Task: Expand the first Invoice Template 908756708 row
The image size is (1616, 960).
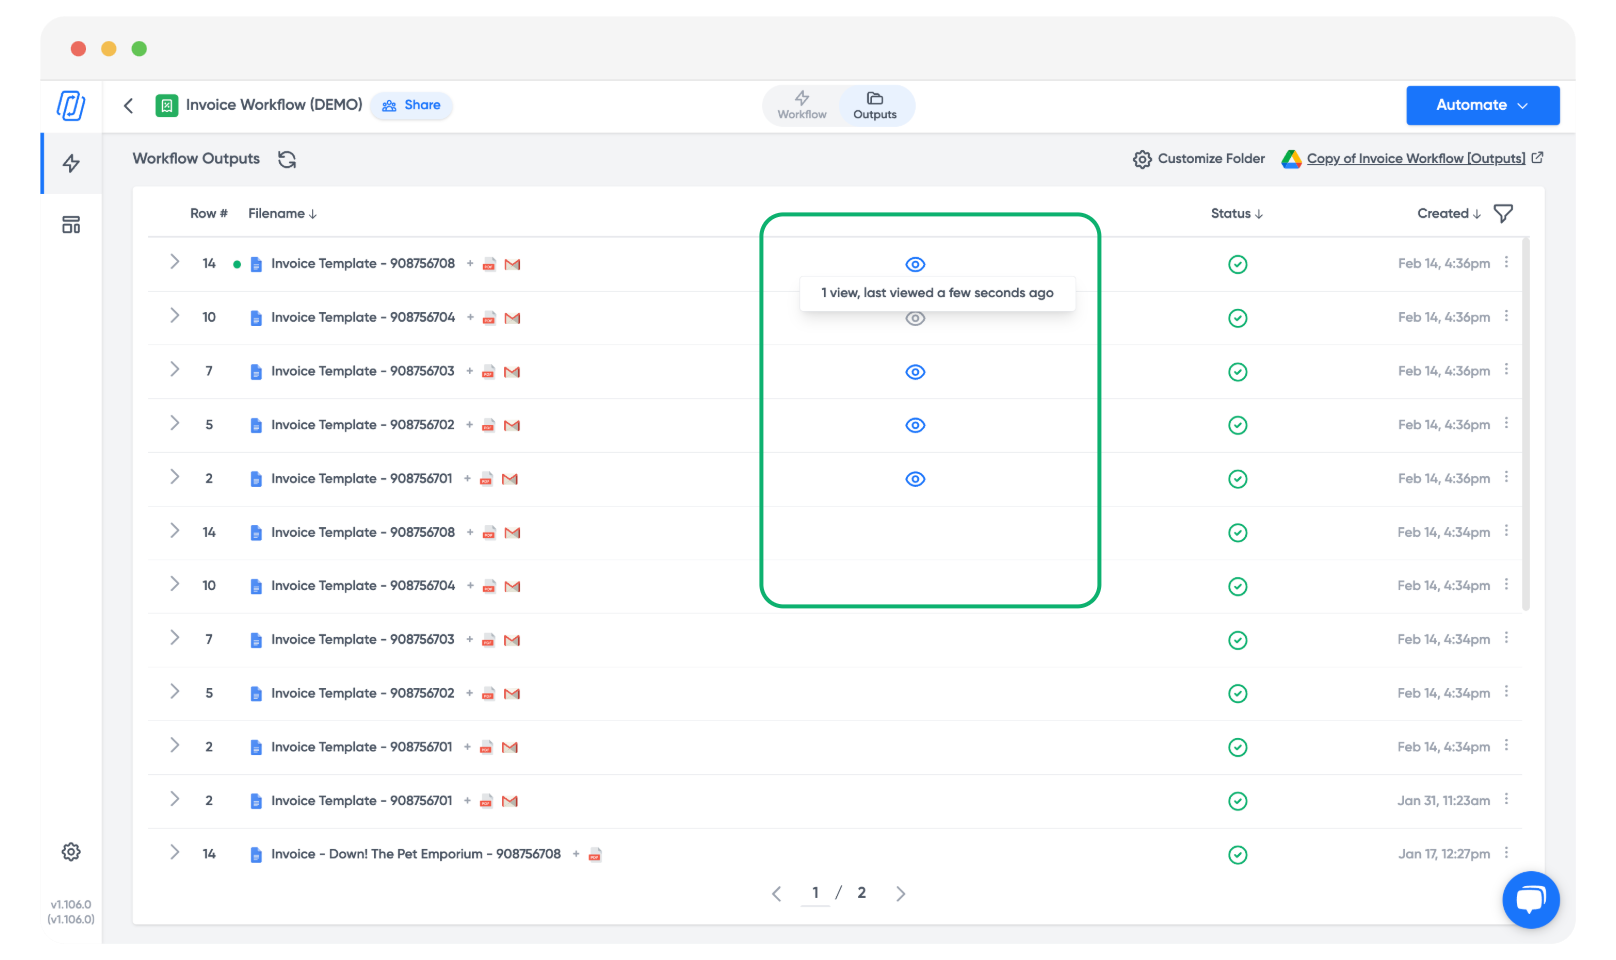Action: pyautogui.click(x=175, y=262)
